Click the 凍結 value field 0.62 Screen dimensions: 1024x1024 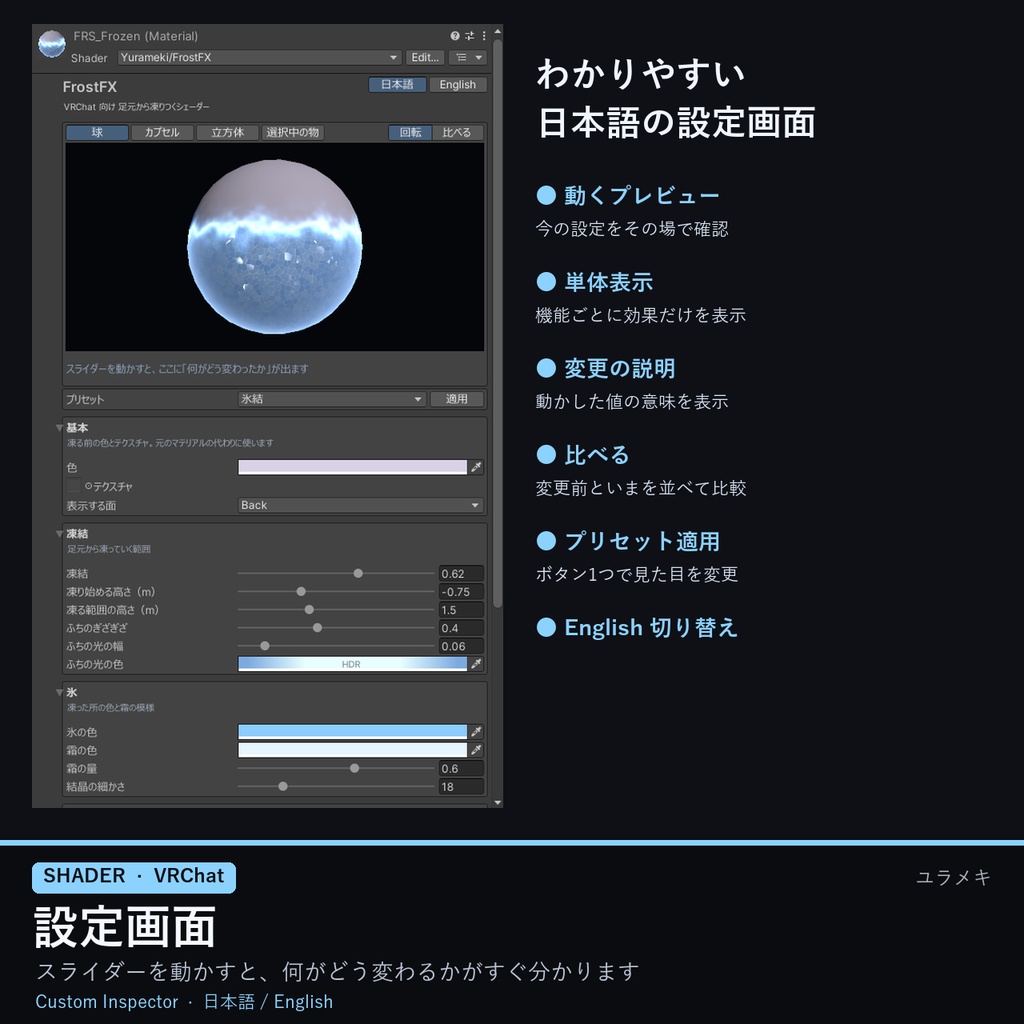pos(461,574)
